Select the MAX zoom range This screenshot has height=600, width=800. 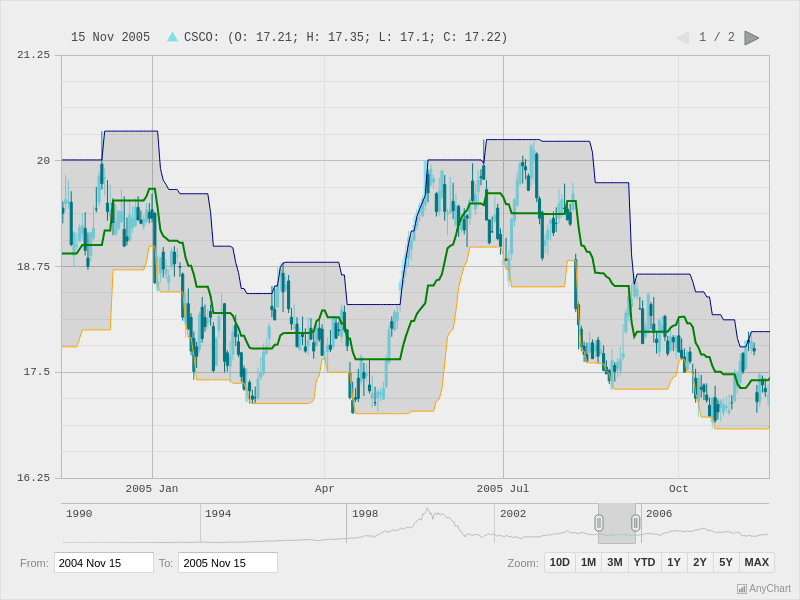(757, 562)
